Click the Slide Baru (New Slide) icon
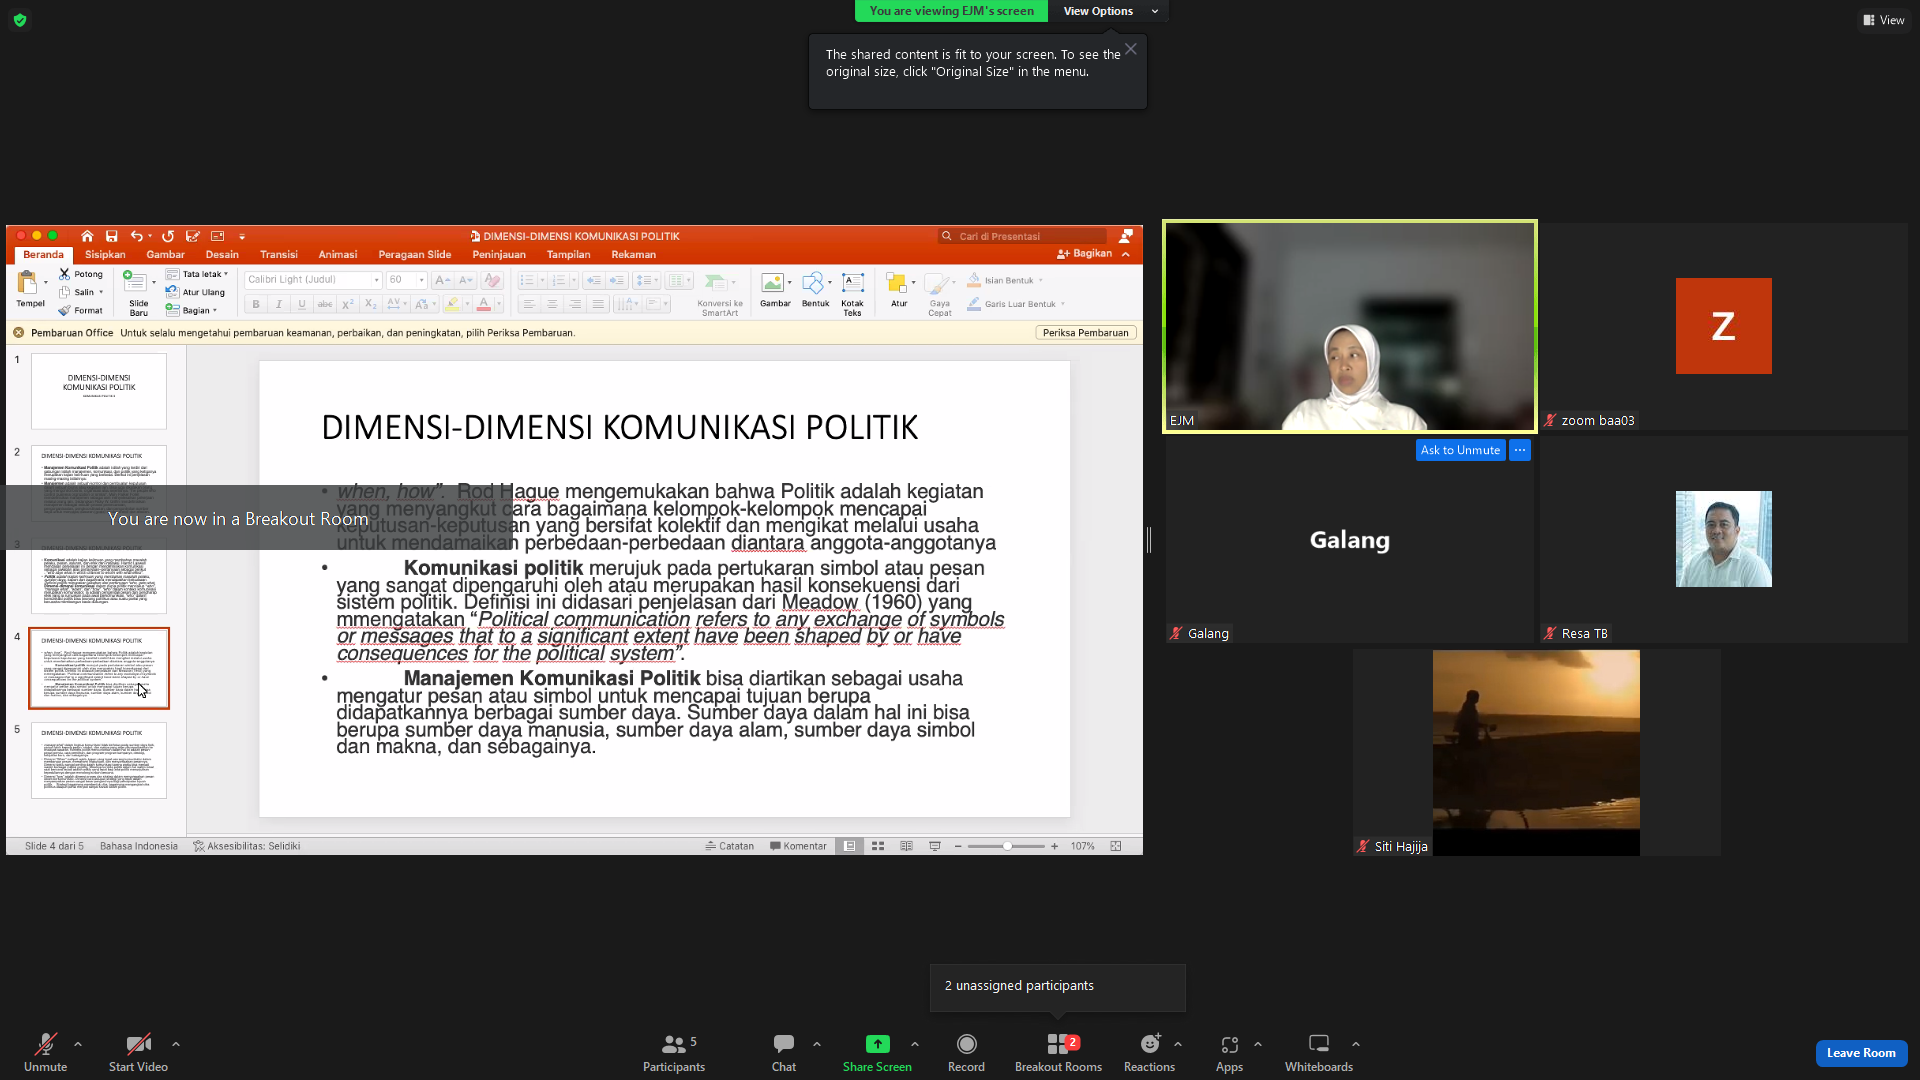The width and height of the screenshot is (1920, 1080). click(x=135, y=282)
